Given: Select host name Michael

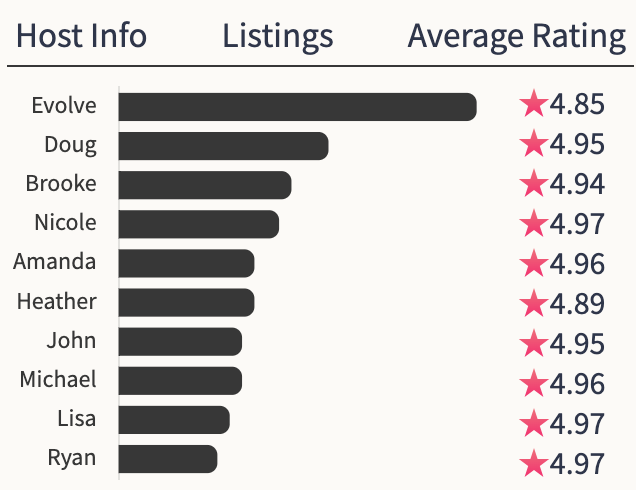Looking at the screenshot, I should tap(58, 379).
